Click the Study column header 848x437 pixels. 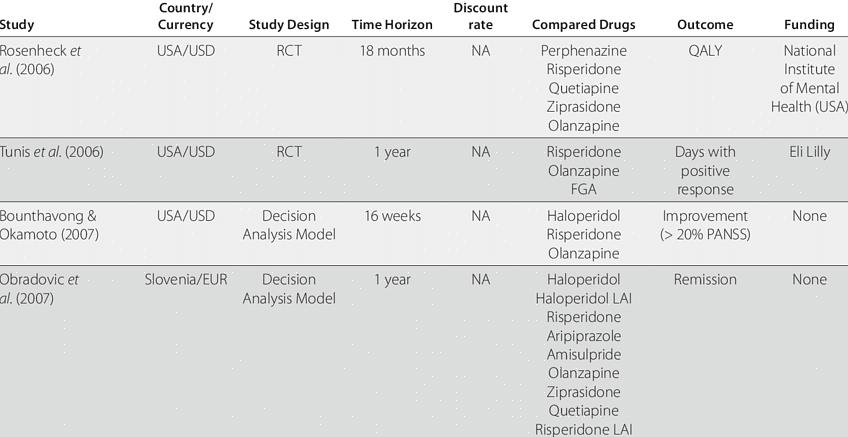point(18,25)
